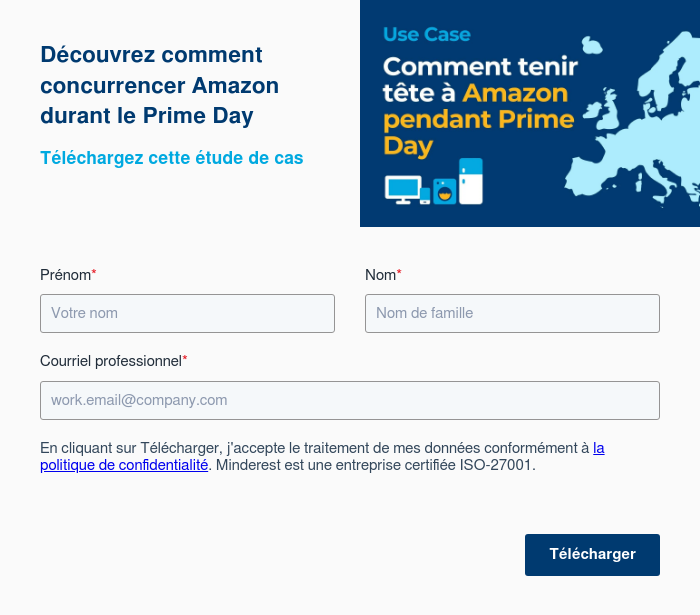Open the politique de confidentialité link

pyautogui.click(x=124, y=465)
